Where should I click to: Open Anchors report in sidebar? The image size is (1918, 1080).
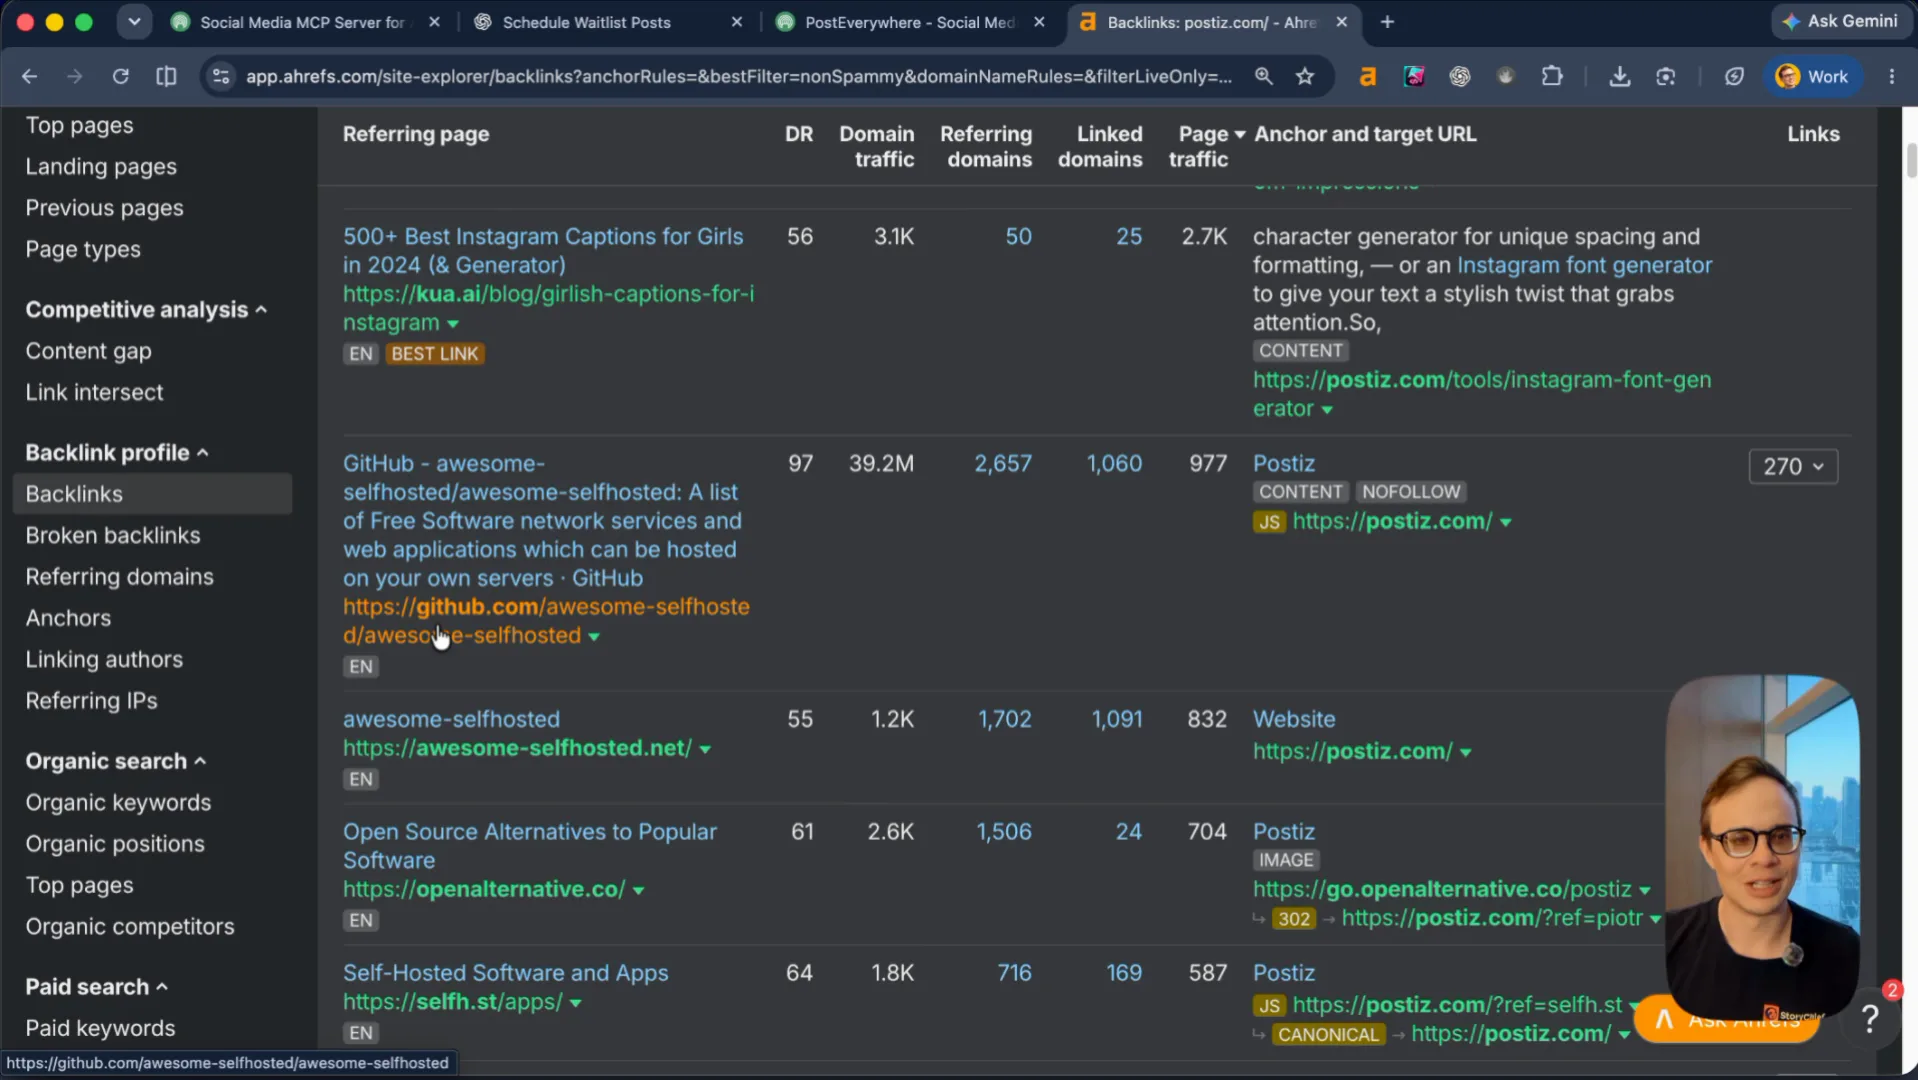[x=68, y=618]
